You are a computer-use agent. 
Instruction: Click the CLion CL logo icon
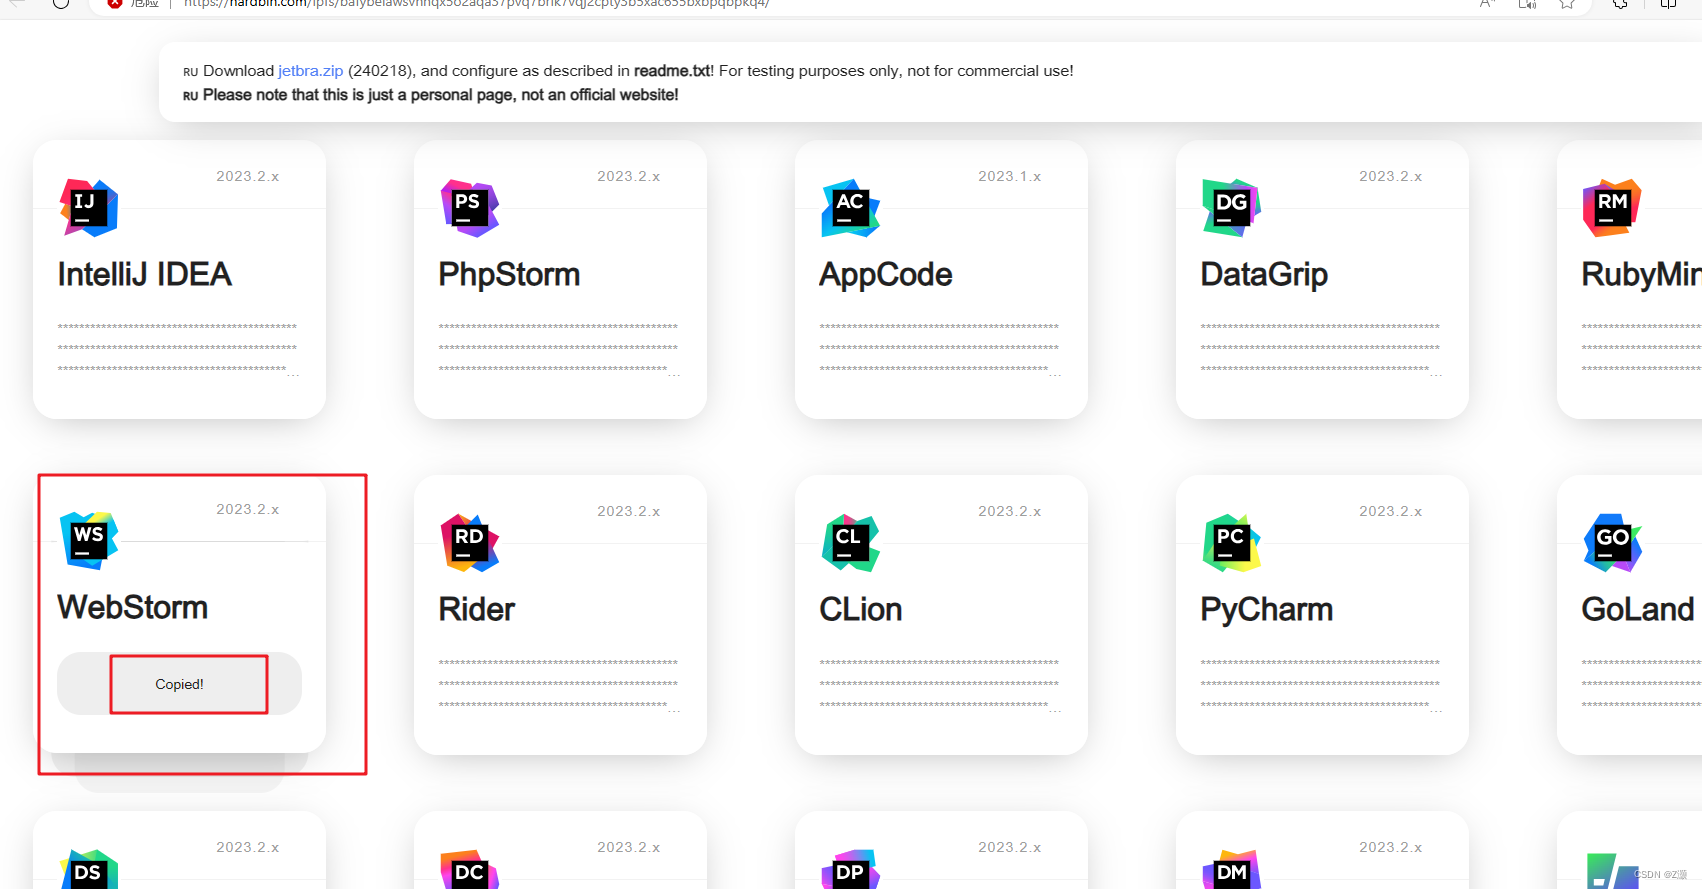(x=851, y=543)
